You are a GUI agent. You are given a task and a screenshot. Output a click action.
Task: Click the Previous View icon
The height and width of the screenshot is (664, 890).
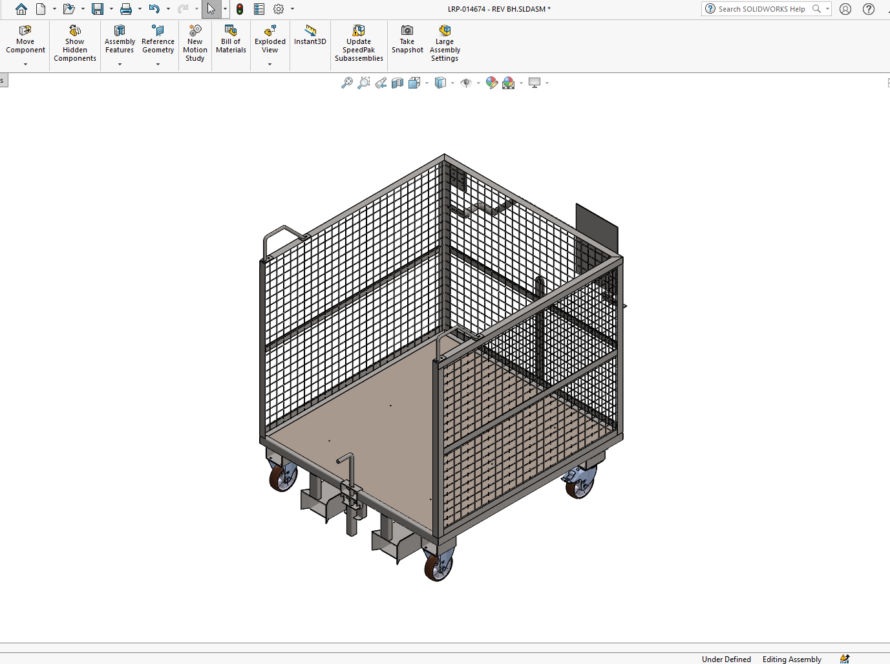point(381,83)
